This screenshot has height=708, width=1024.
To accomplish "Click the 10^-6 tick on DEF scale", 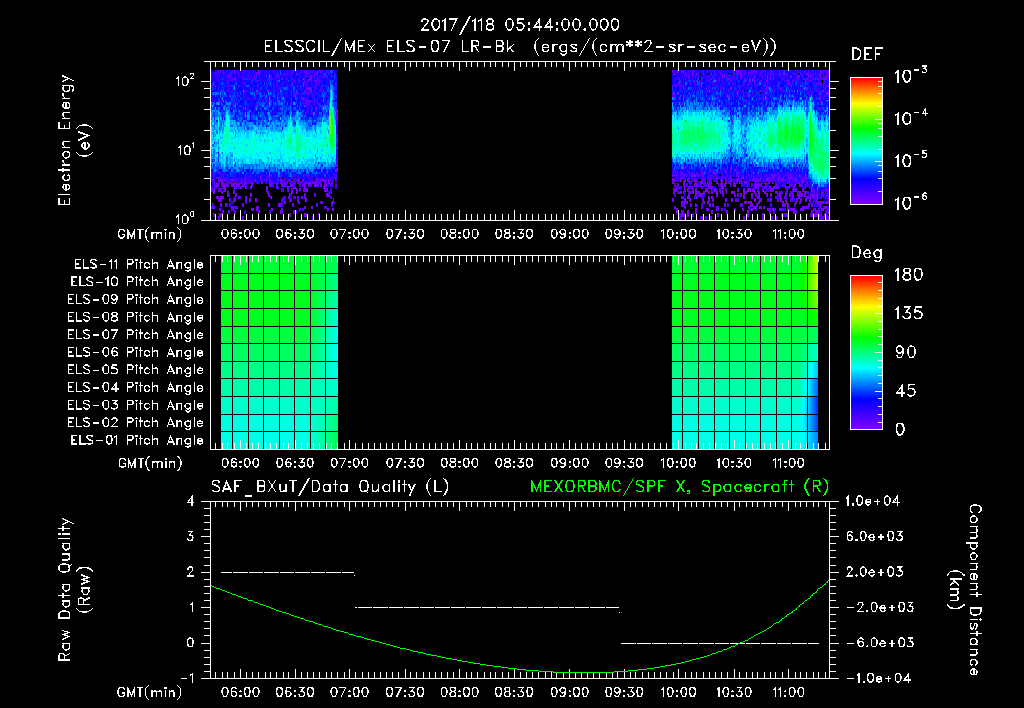I will 911,201.
